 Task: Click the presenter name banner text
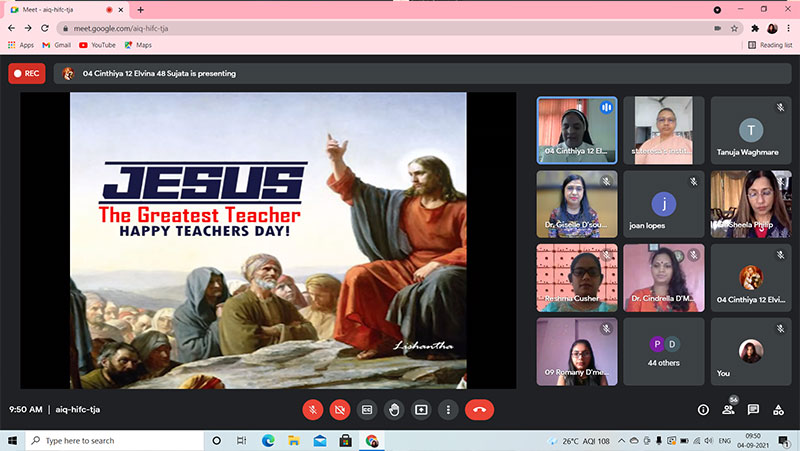coord(159,73)
